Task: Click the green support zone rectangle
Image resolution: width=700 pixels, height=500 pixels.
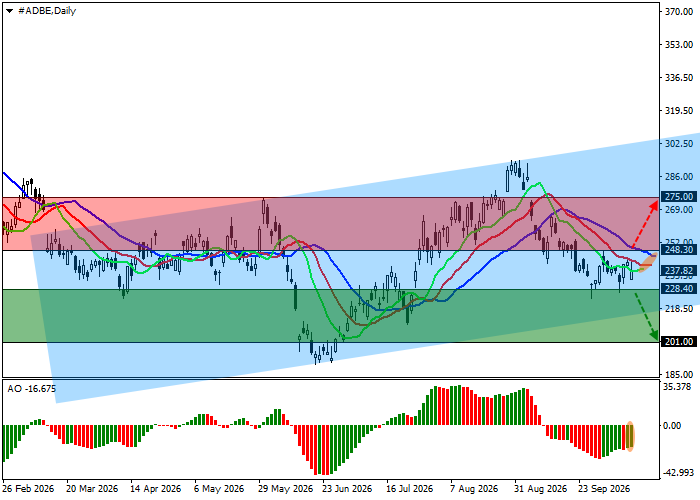Action: click(x=331, y=316)
